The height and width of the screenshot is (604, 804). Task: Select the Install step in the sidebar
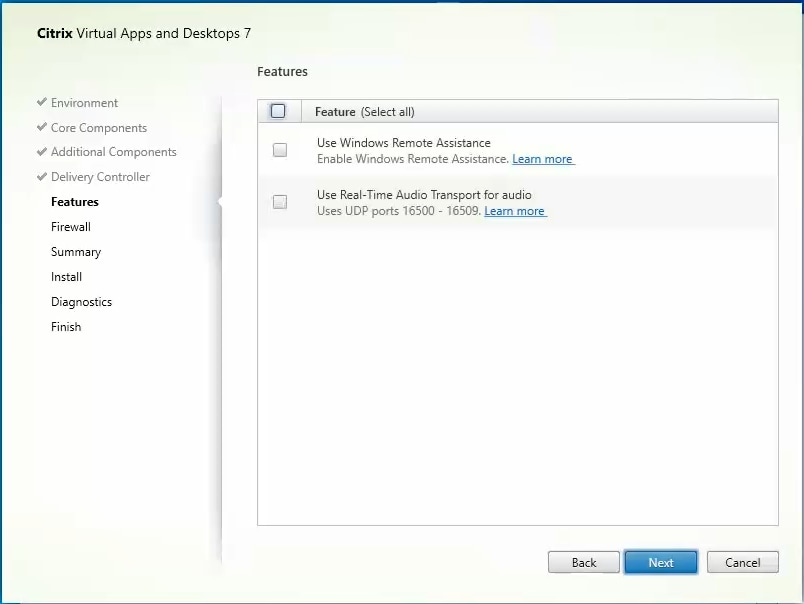click(66, 277)
